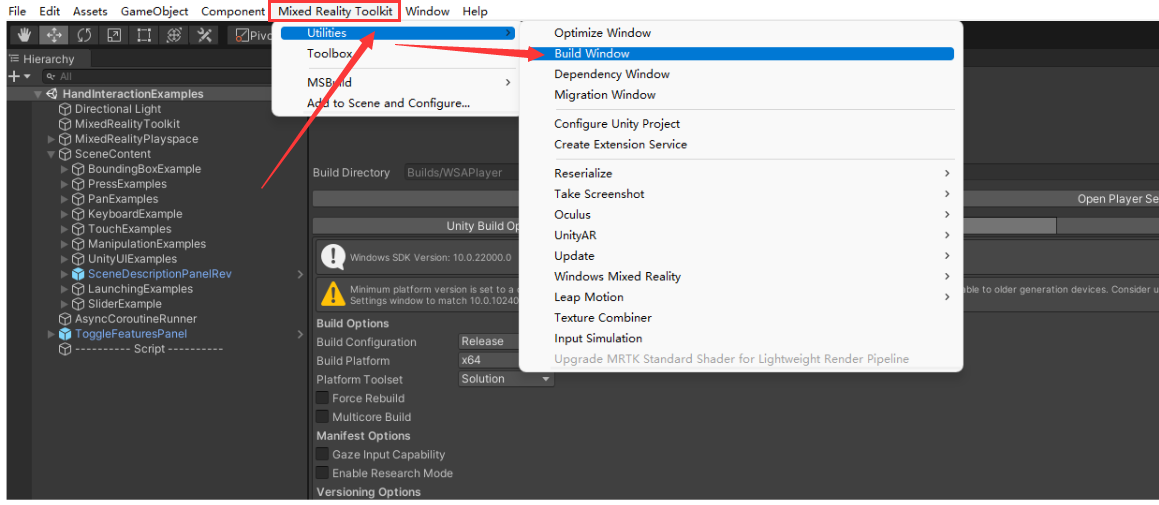Expand the PressExamples object
This screenshot has width=1159, height=505.
coord(64,184)
